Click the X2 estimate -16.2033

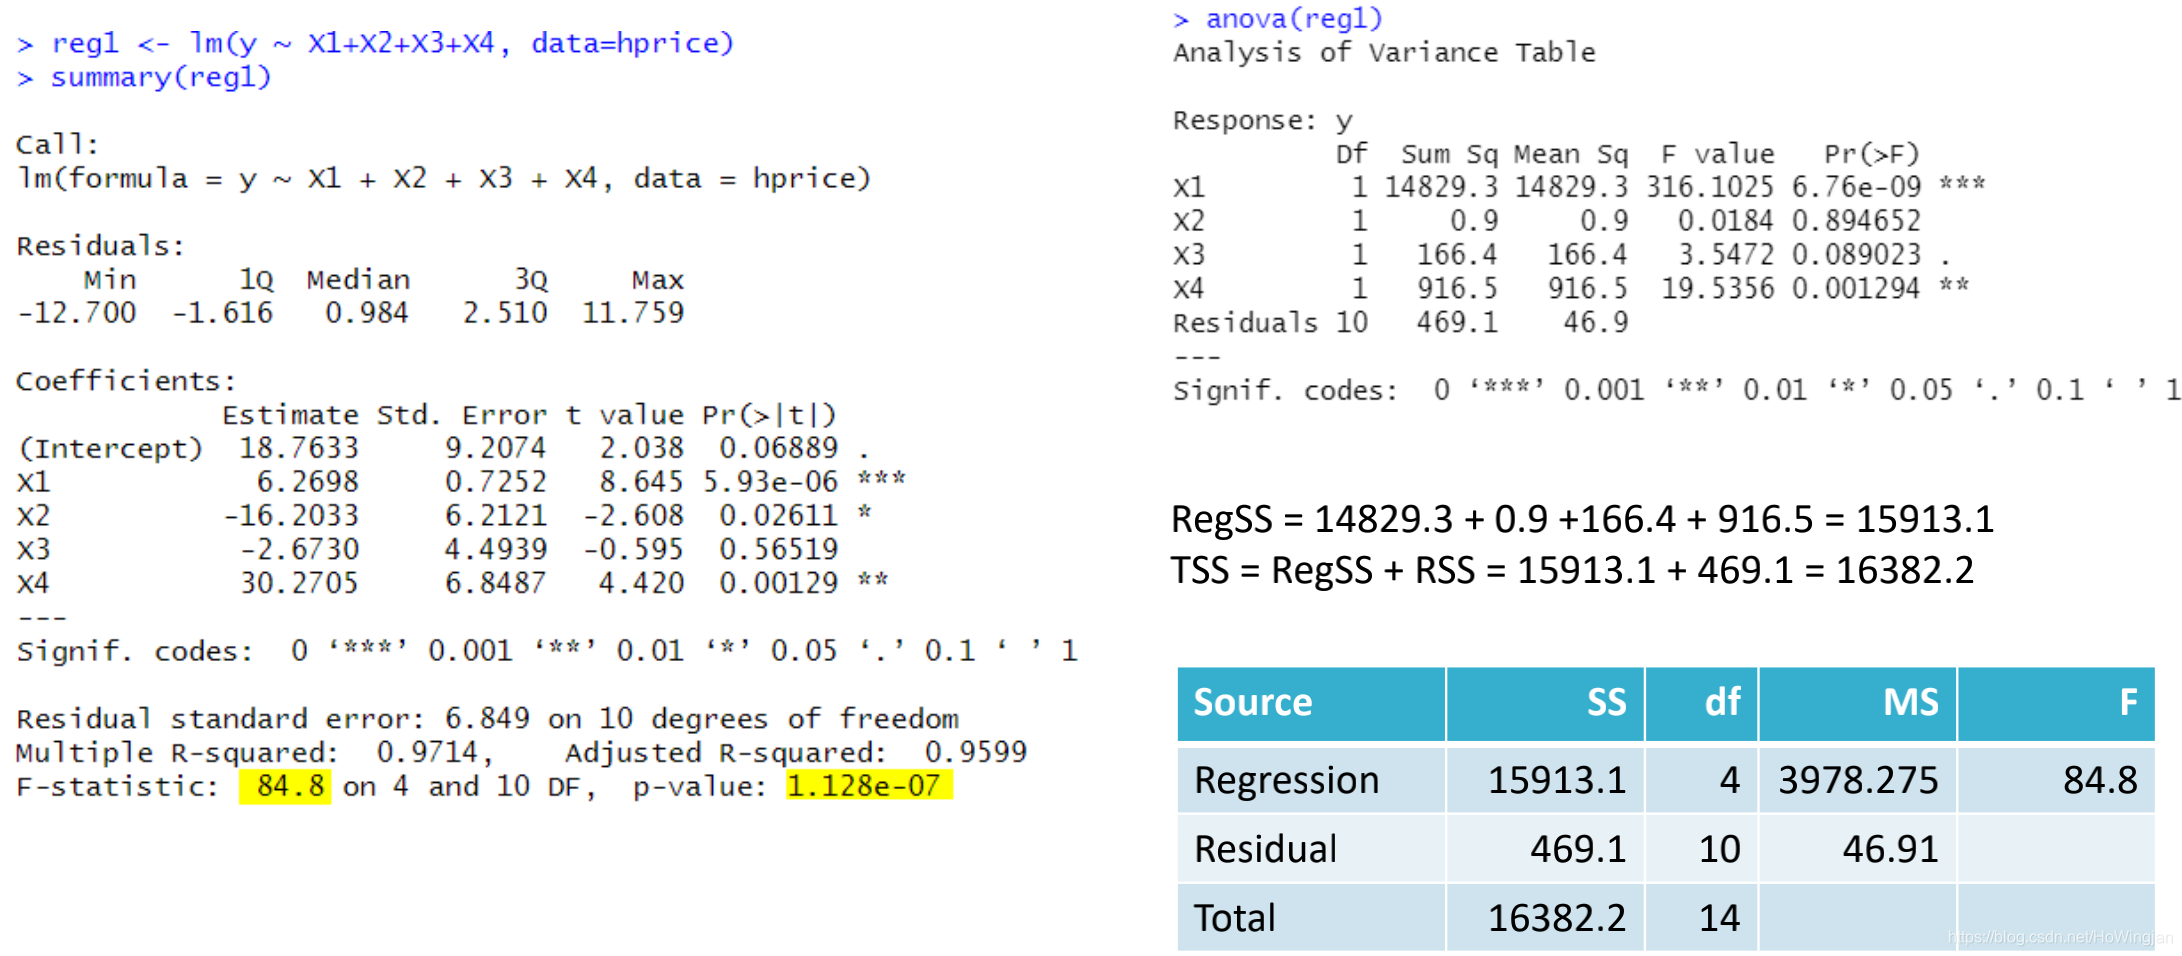coord(290,515)
